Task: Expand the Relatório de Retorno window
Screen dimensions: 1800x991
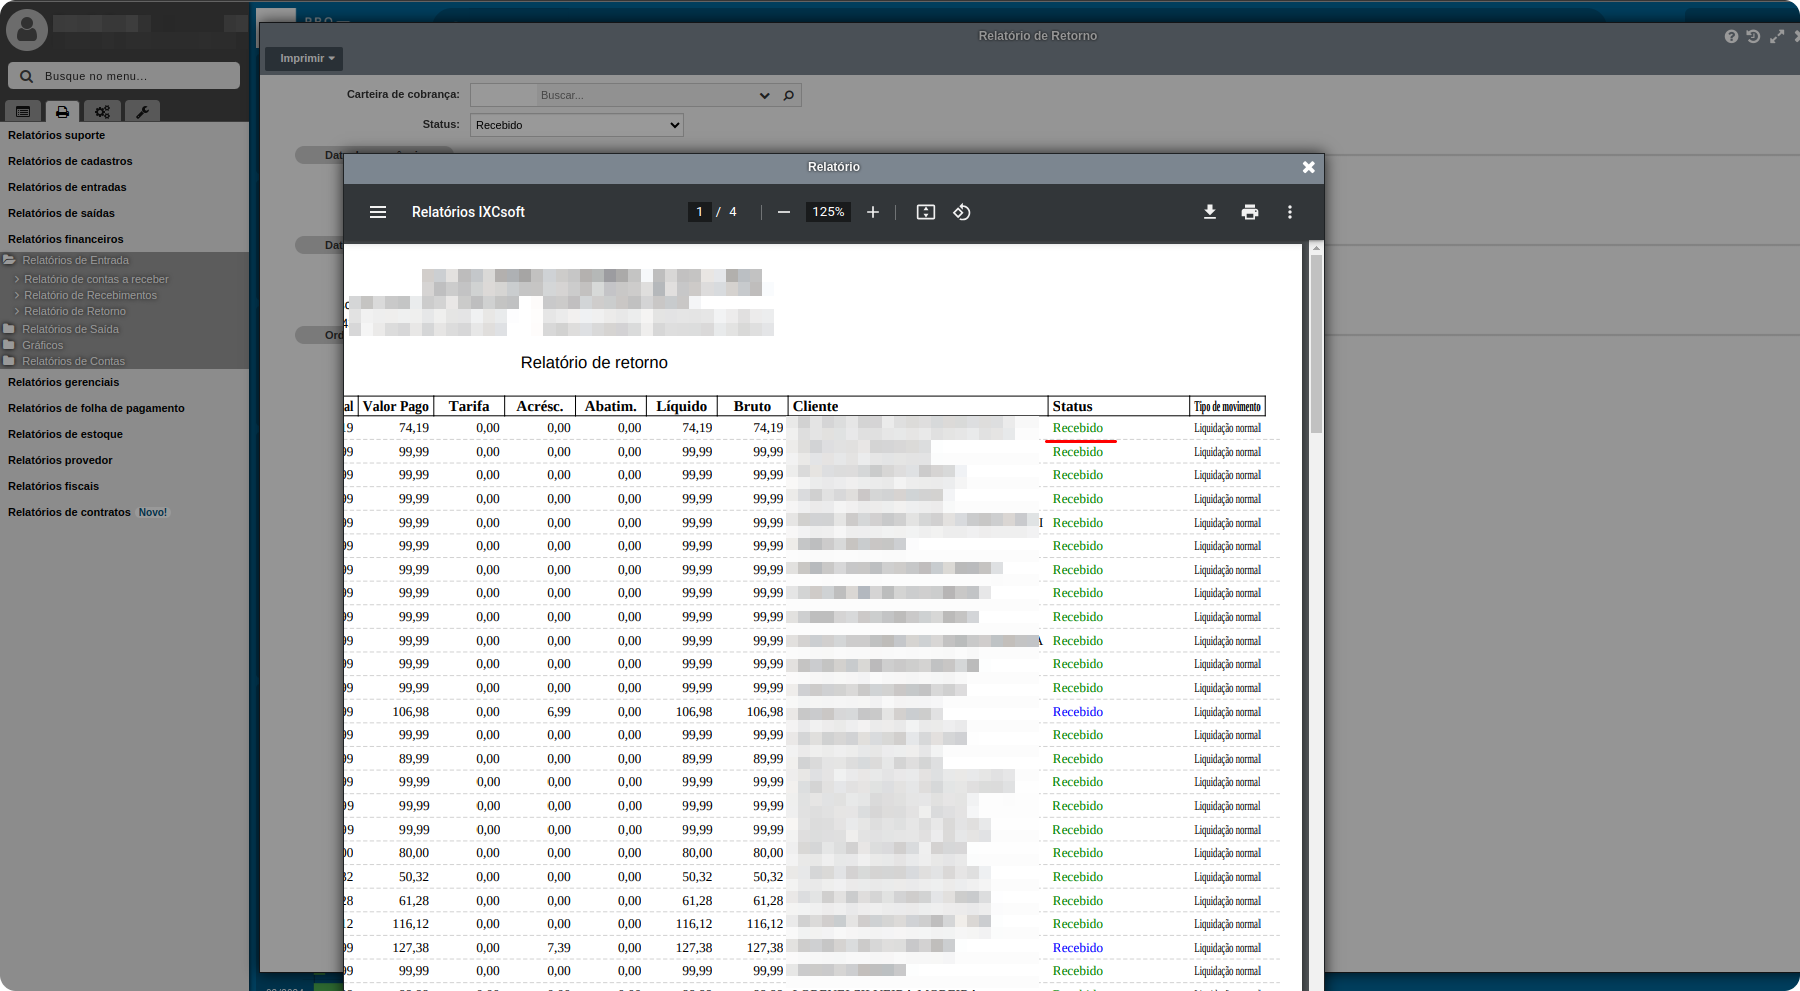Action: click(1777, 36)
